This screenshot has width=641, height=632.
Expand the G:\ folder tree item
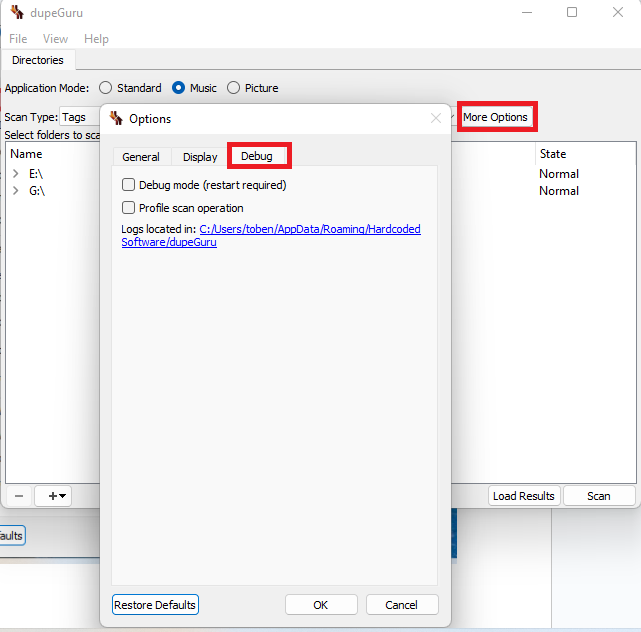(x=15, y=191)
